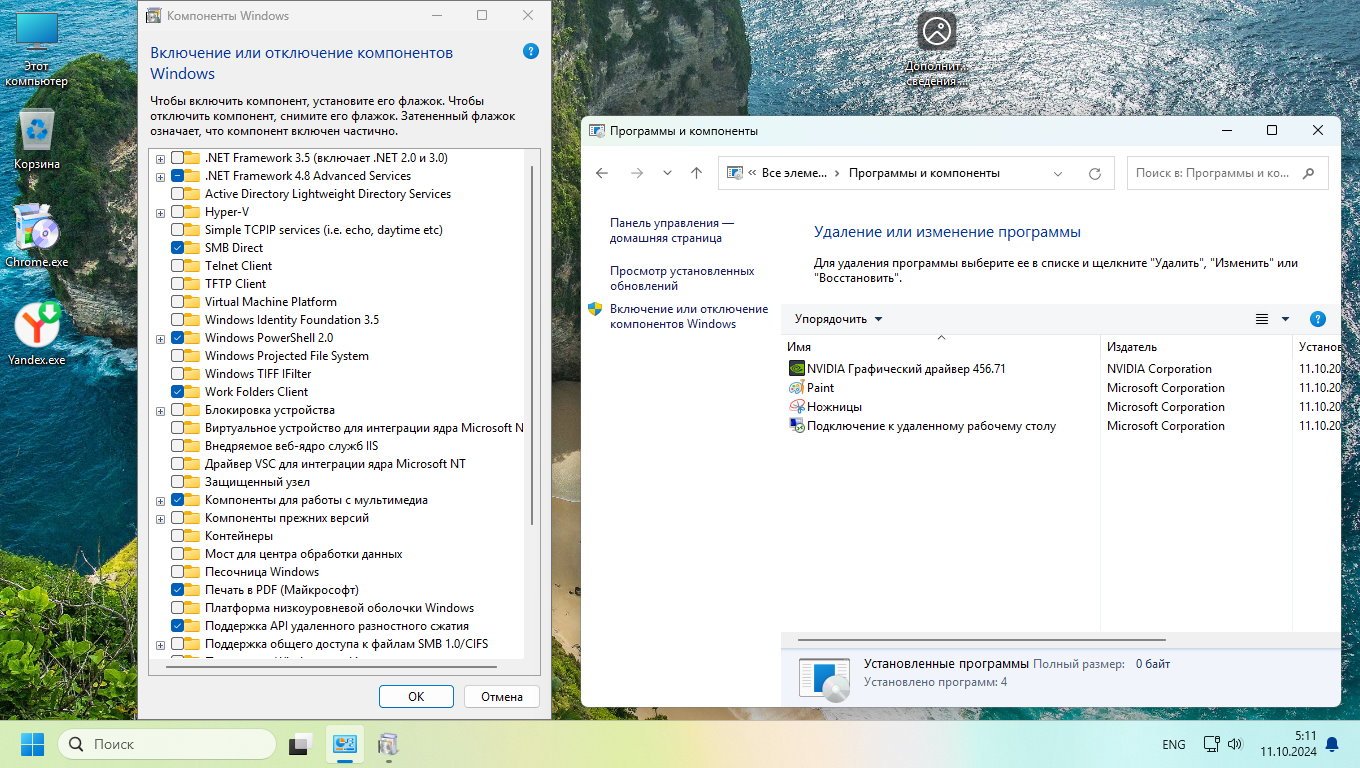Tick the Песочница Windows checkbox

[x=178, y=572]
